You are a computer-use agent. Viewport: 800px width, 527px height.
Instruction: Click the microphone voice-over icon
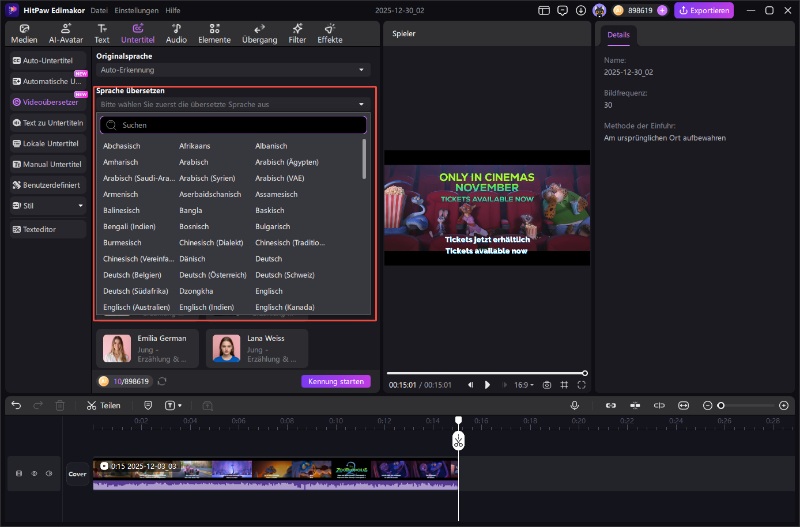click(575, 405)
